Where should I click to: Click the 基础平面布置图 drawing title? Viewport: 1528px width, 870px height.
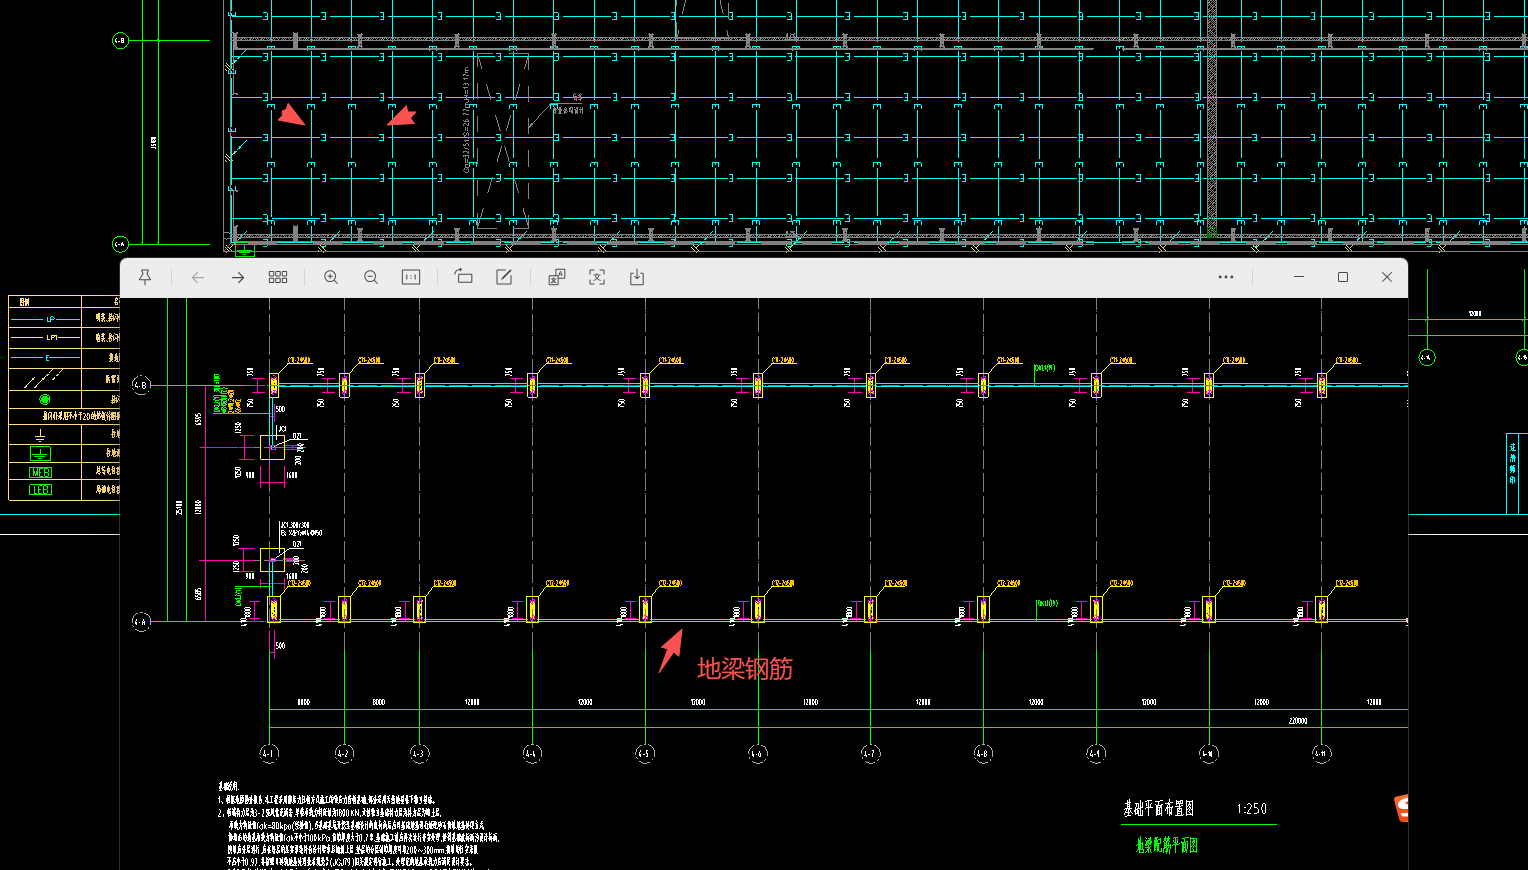(1159, 809)
